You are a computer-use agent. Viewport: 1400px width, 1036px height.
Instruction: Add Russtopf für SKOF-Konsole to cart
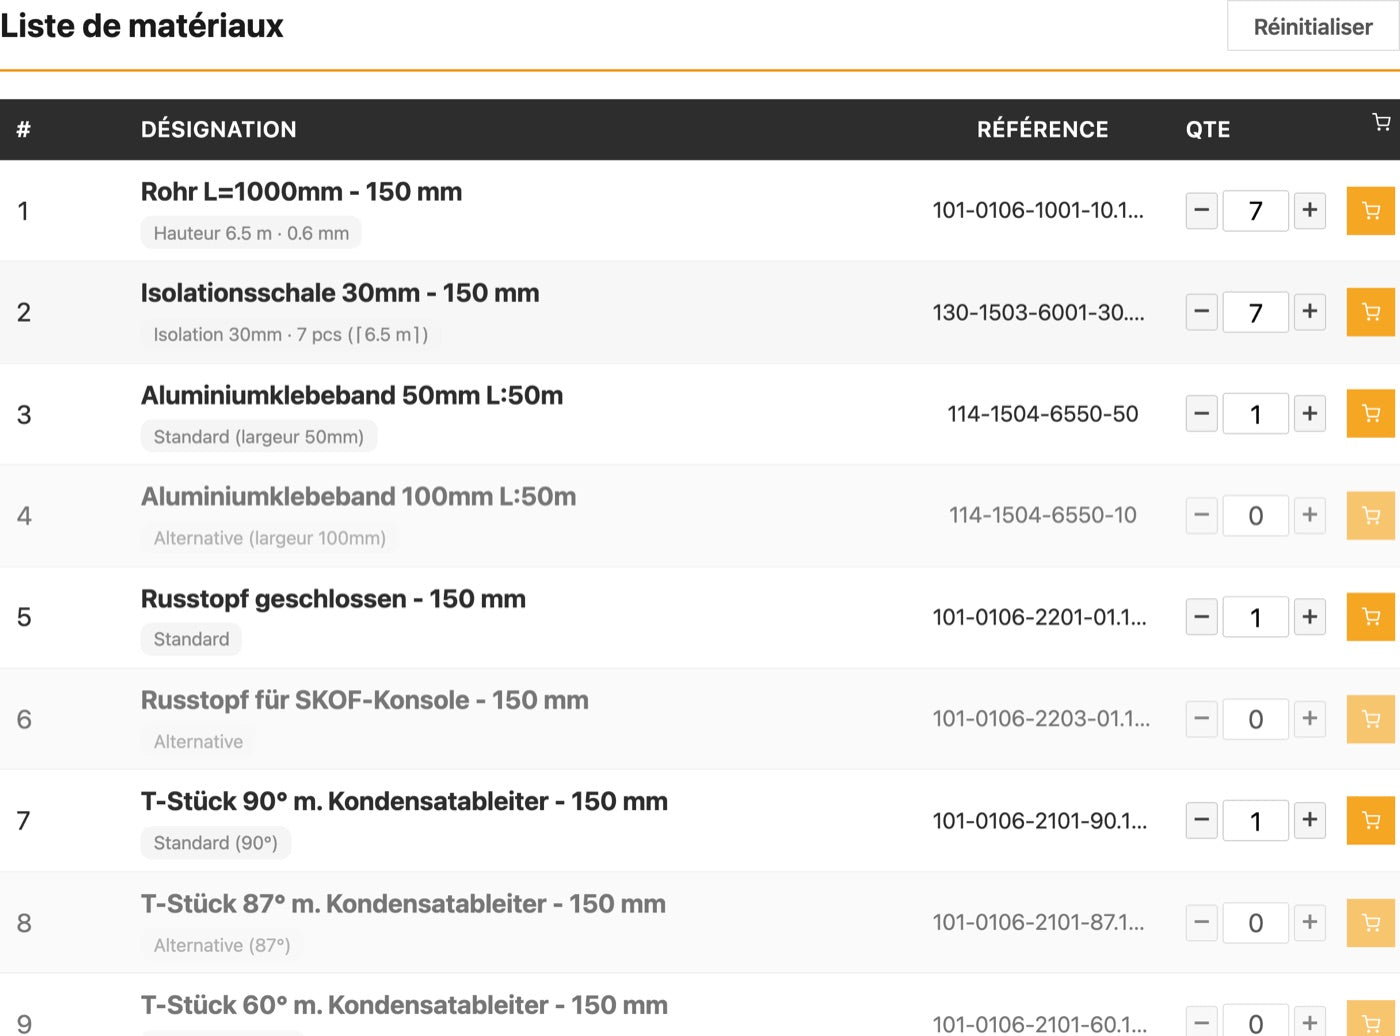click(1371, 719)
